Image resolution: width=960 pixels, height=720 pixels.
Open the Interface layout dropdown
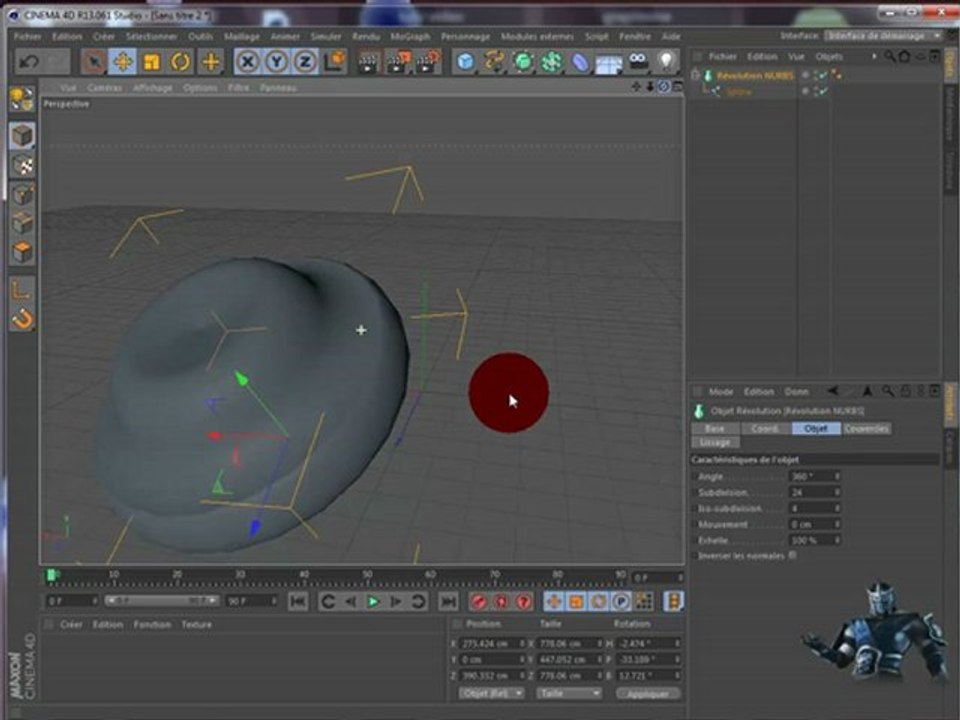pos(882,36)
